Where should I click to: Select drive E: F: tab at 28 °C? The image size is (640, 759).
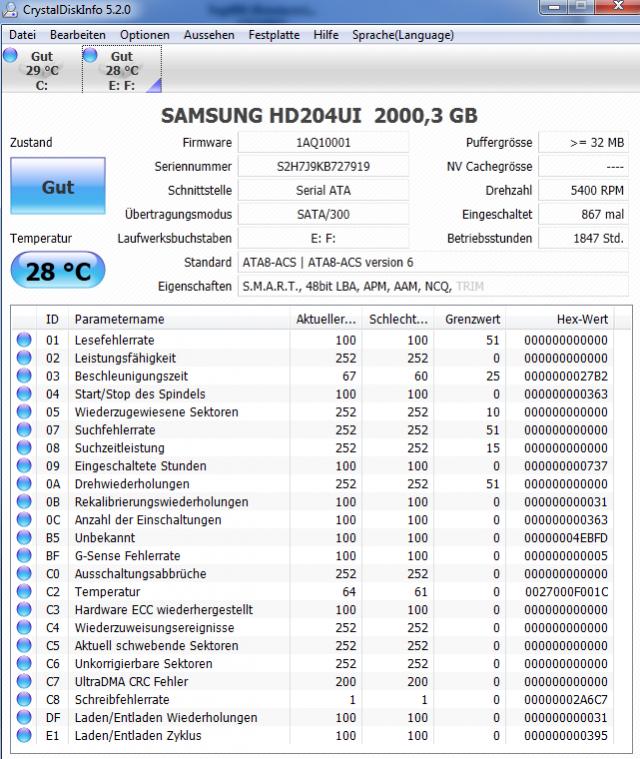pyautogui.click(x=122, y=70)
